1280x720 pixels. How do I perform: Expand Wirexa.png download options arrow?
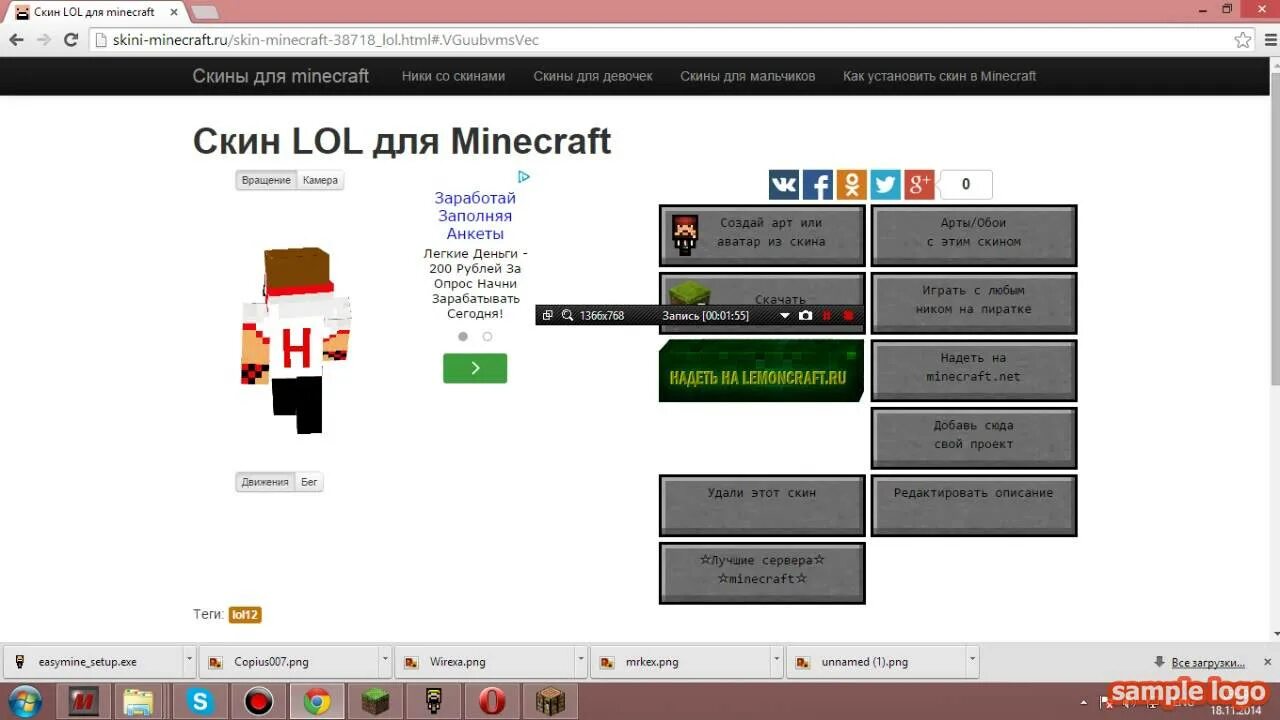[x=581, y=662]
